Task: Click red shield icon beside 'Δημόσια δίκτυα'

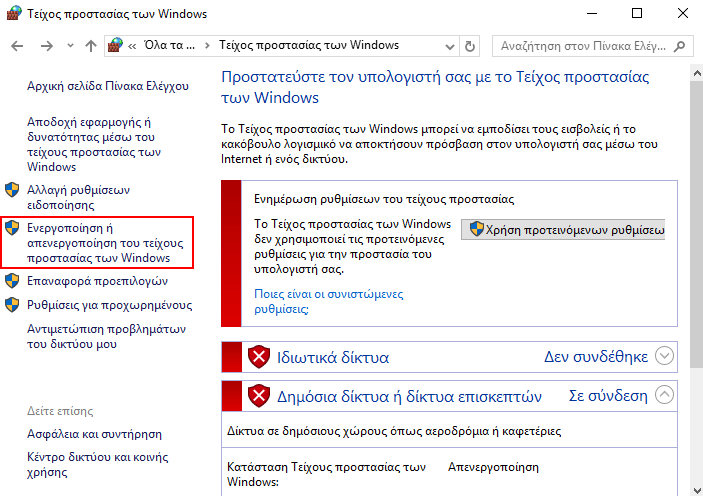Action: (x=259, y=396)
